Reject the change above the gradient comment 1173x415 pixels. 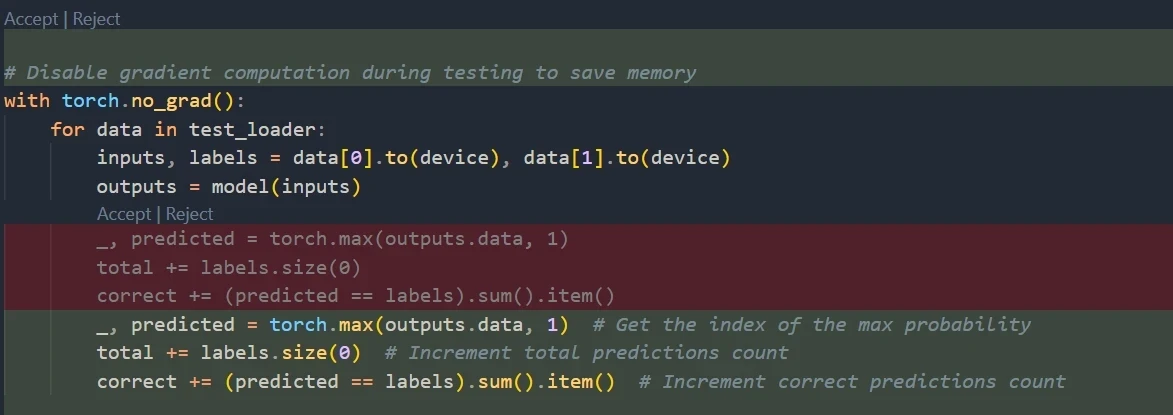[96, 19]
